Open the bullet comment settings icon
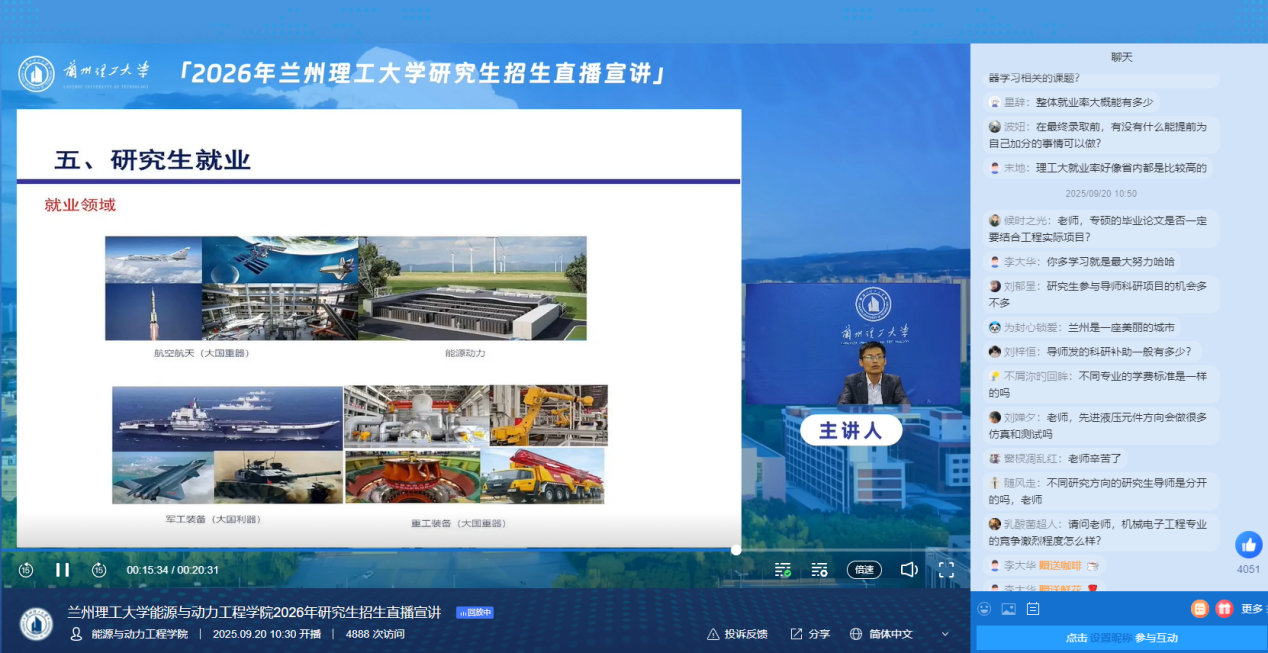 (820, 570)
